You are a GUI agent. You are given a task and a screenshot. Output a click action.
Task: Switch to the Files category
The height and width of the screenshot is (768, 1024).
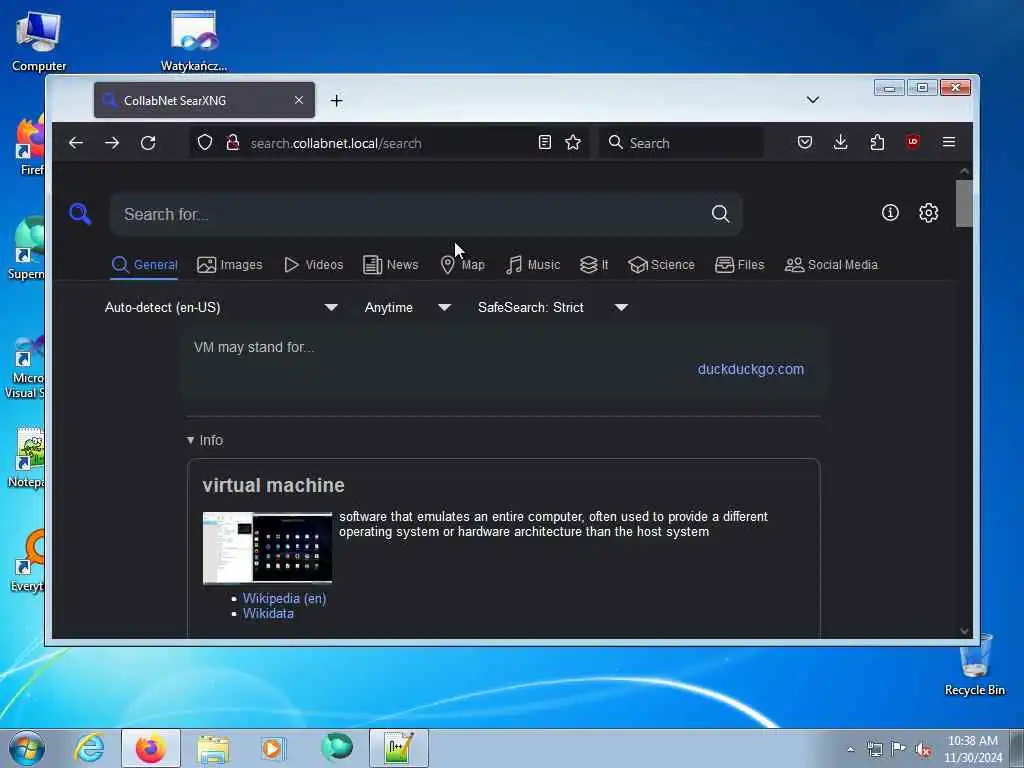[x=739, y=264]
